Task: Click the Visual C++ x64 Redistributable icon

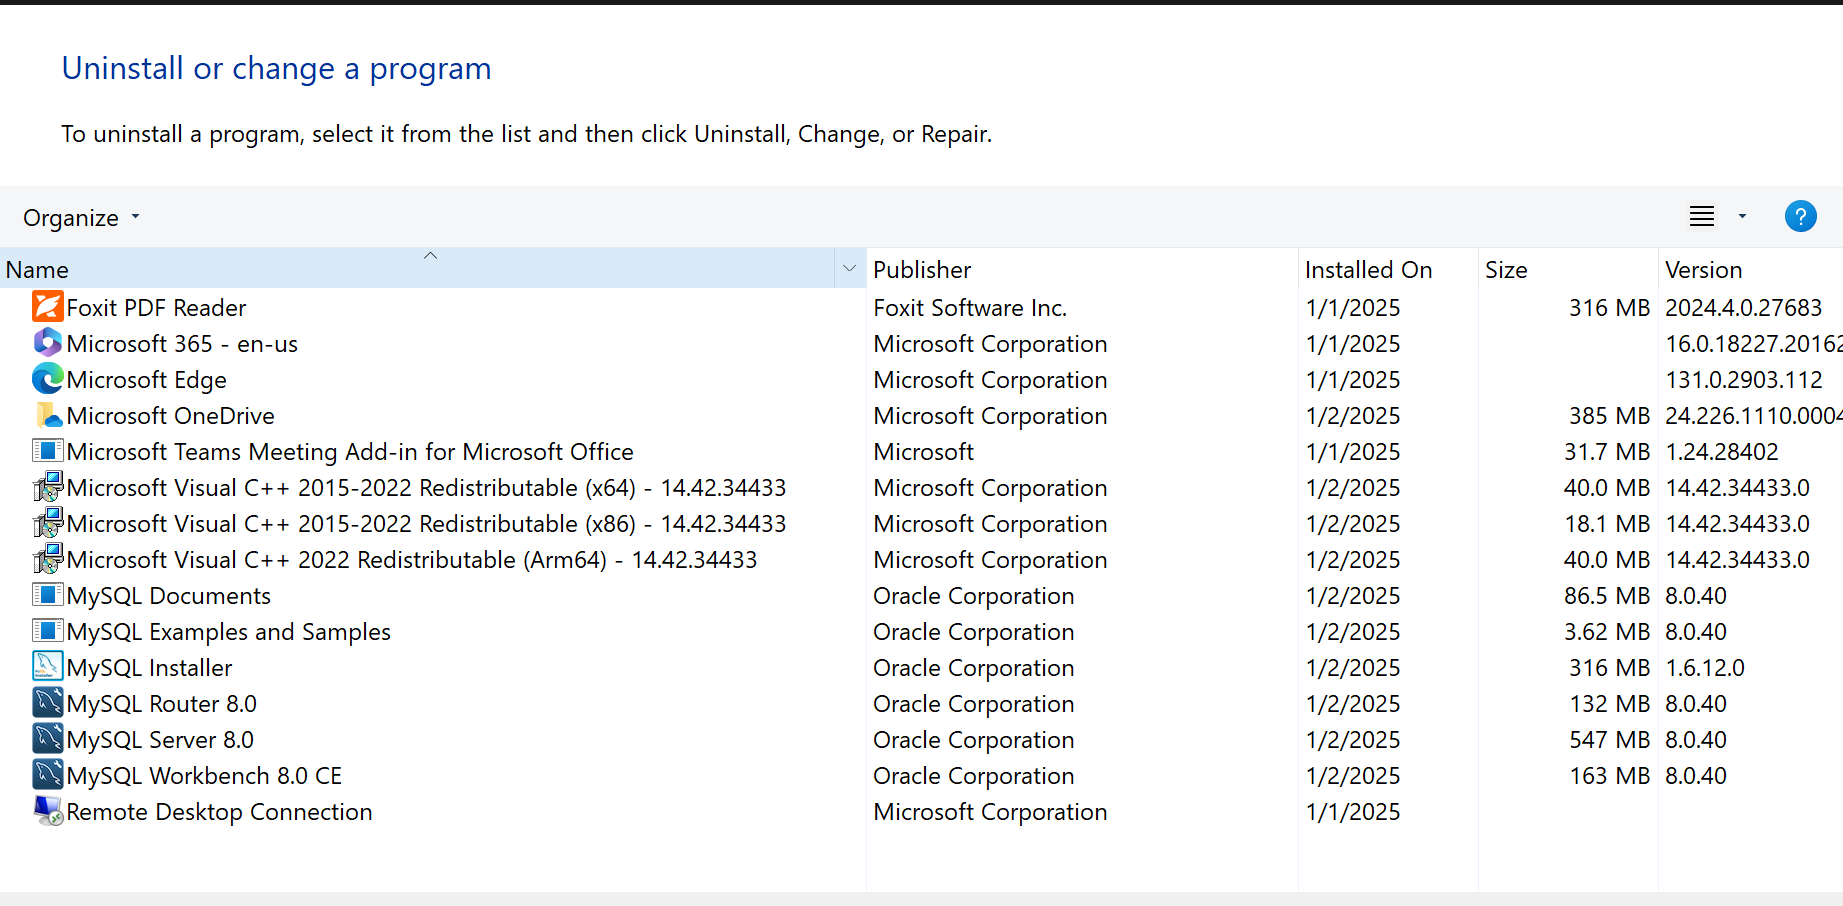Action: coord(48,486)
